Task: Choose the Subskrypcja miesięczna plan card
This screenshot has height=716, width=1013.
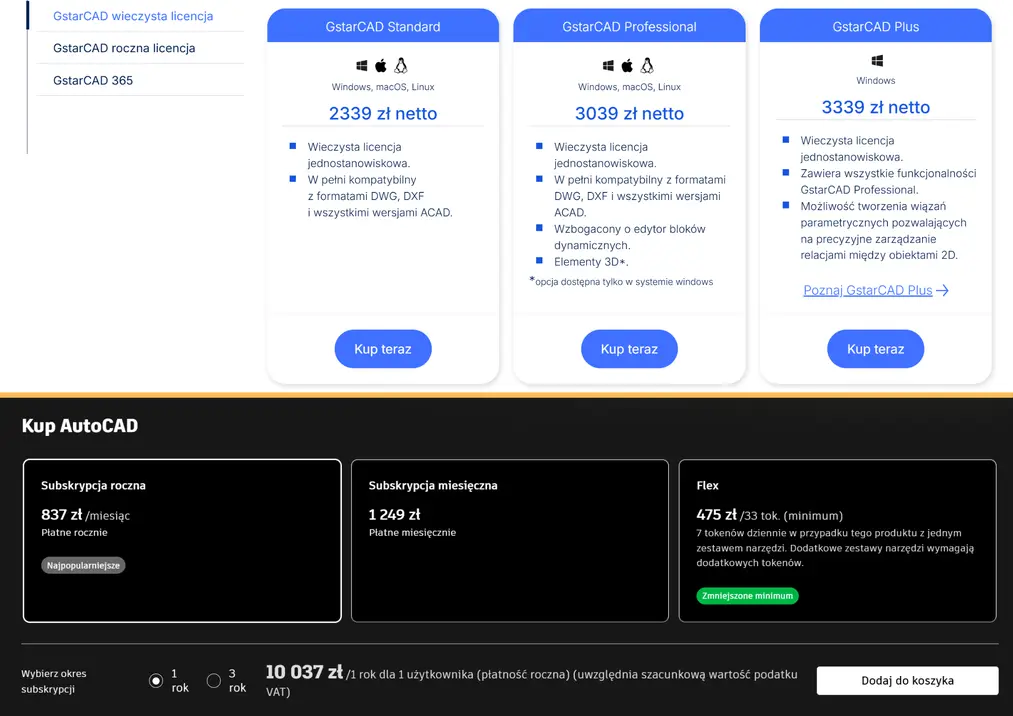Action: [x=510, y=541]
